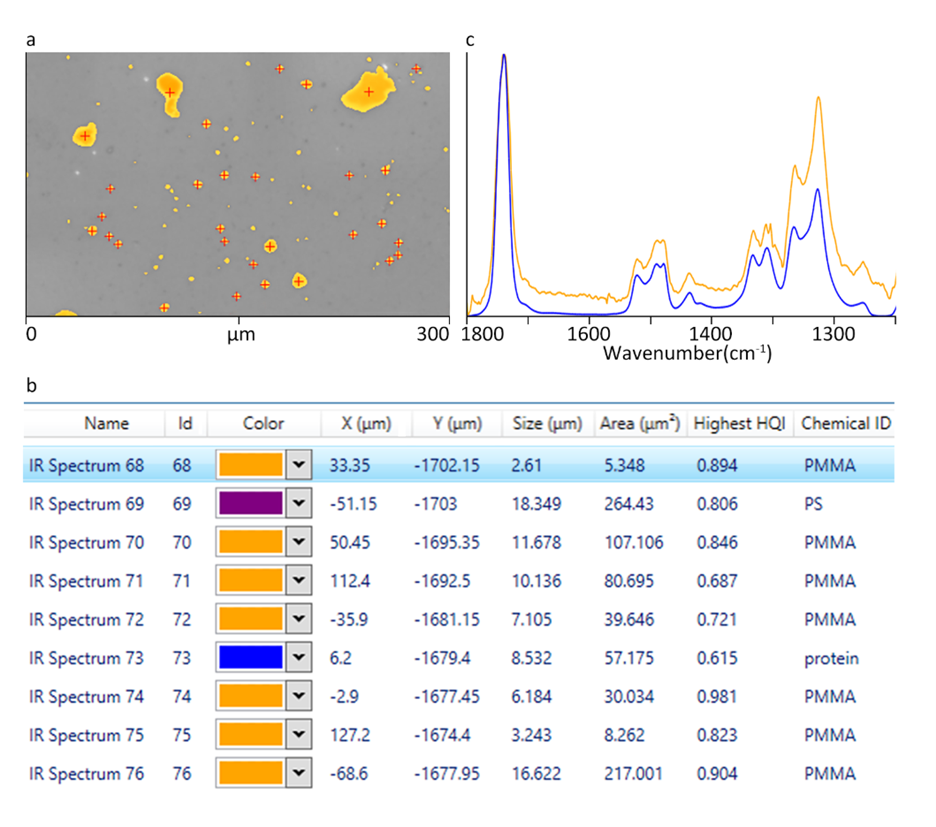Screen dimensions: 936x827
Task: Click the Size (µm) column header
Action: point(546,423)
